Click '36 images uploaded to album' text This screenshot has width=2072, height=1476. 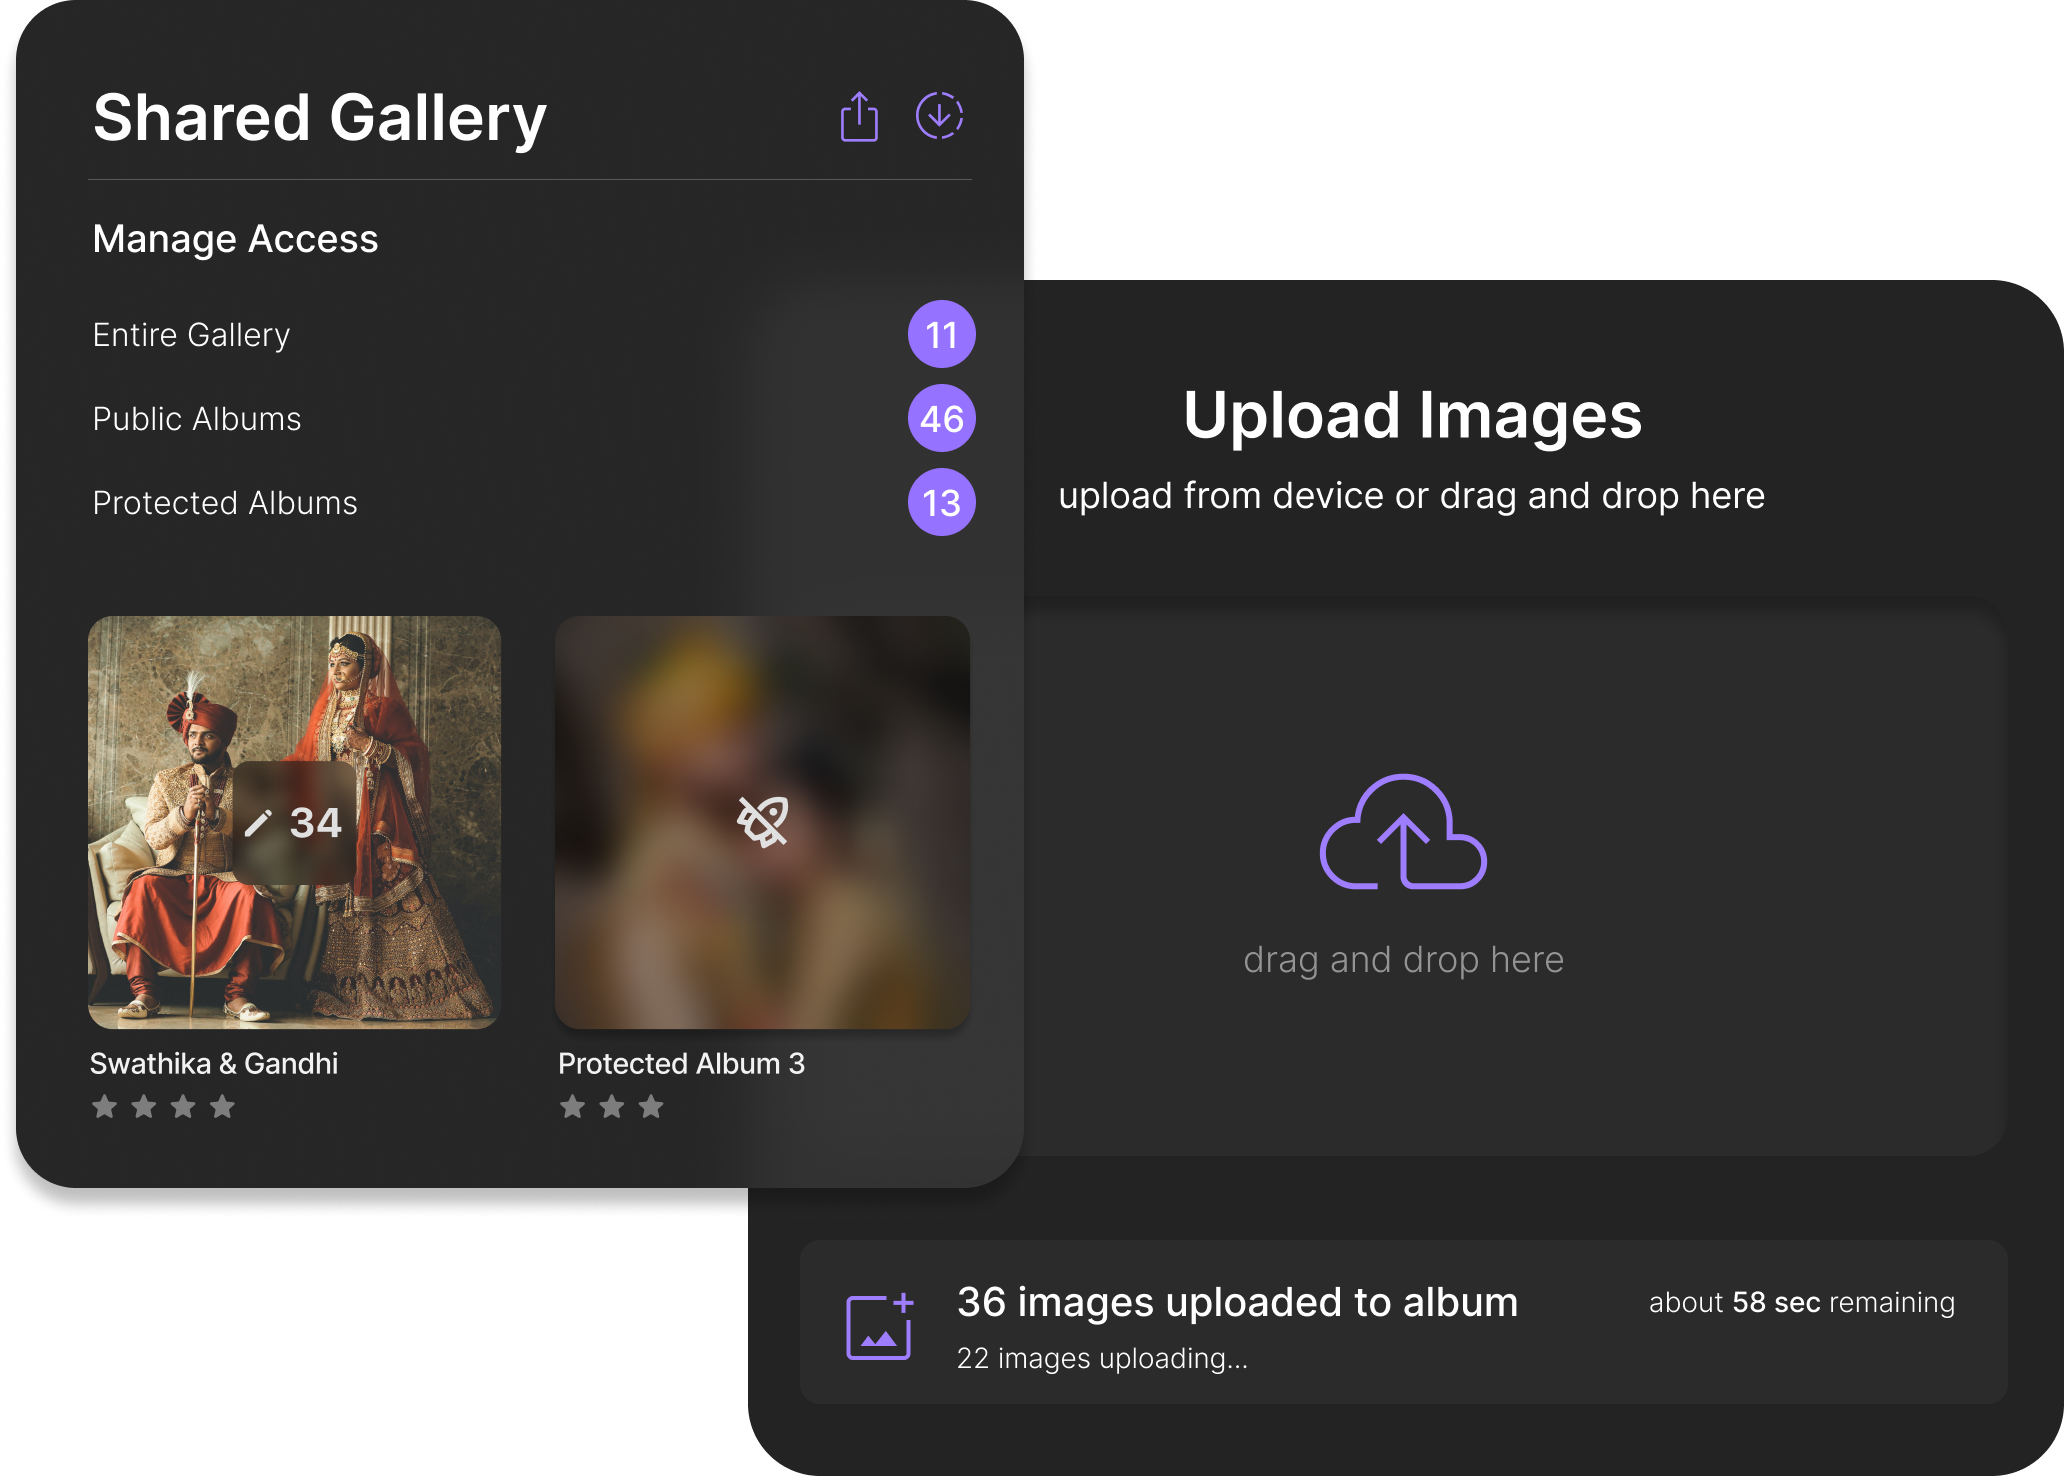[1237, 1302]
